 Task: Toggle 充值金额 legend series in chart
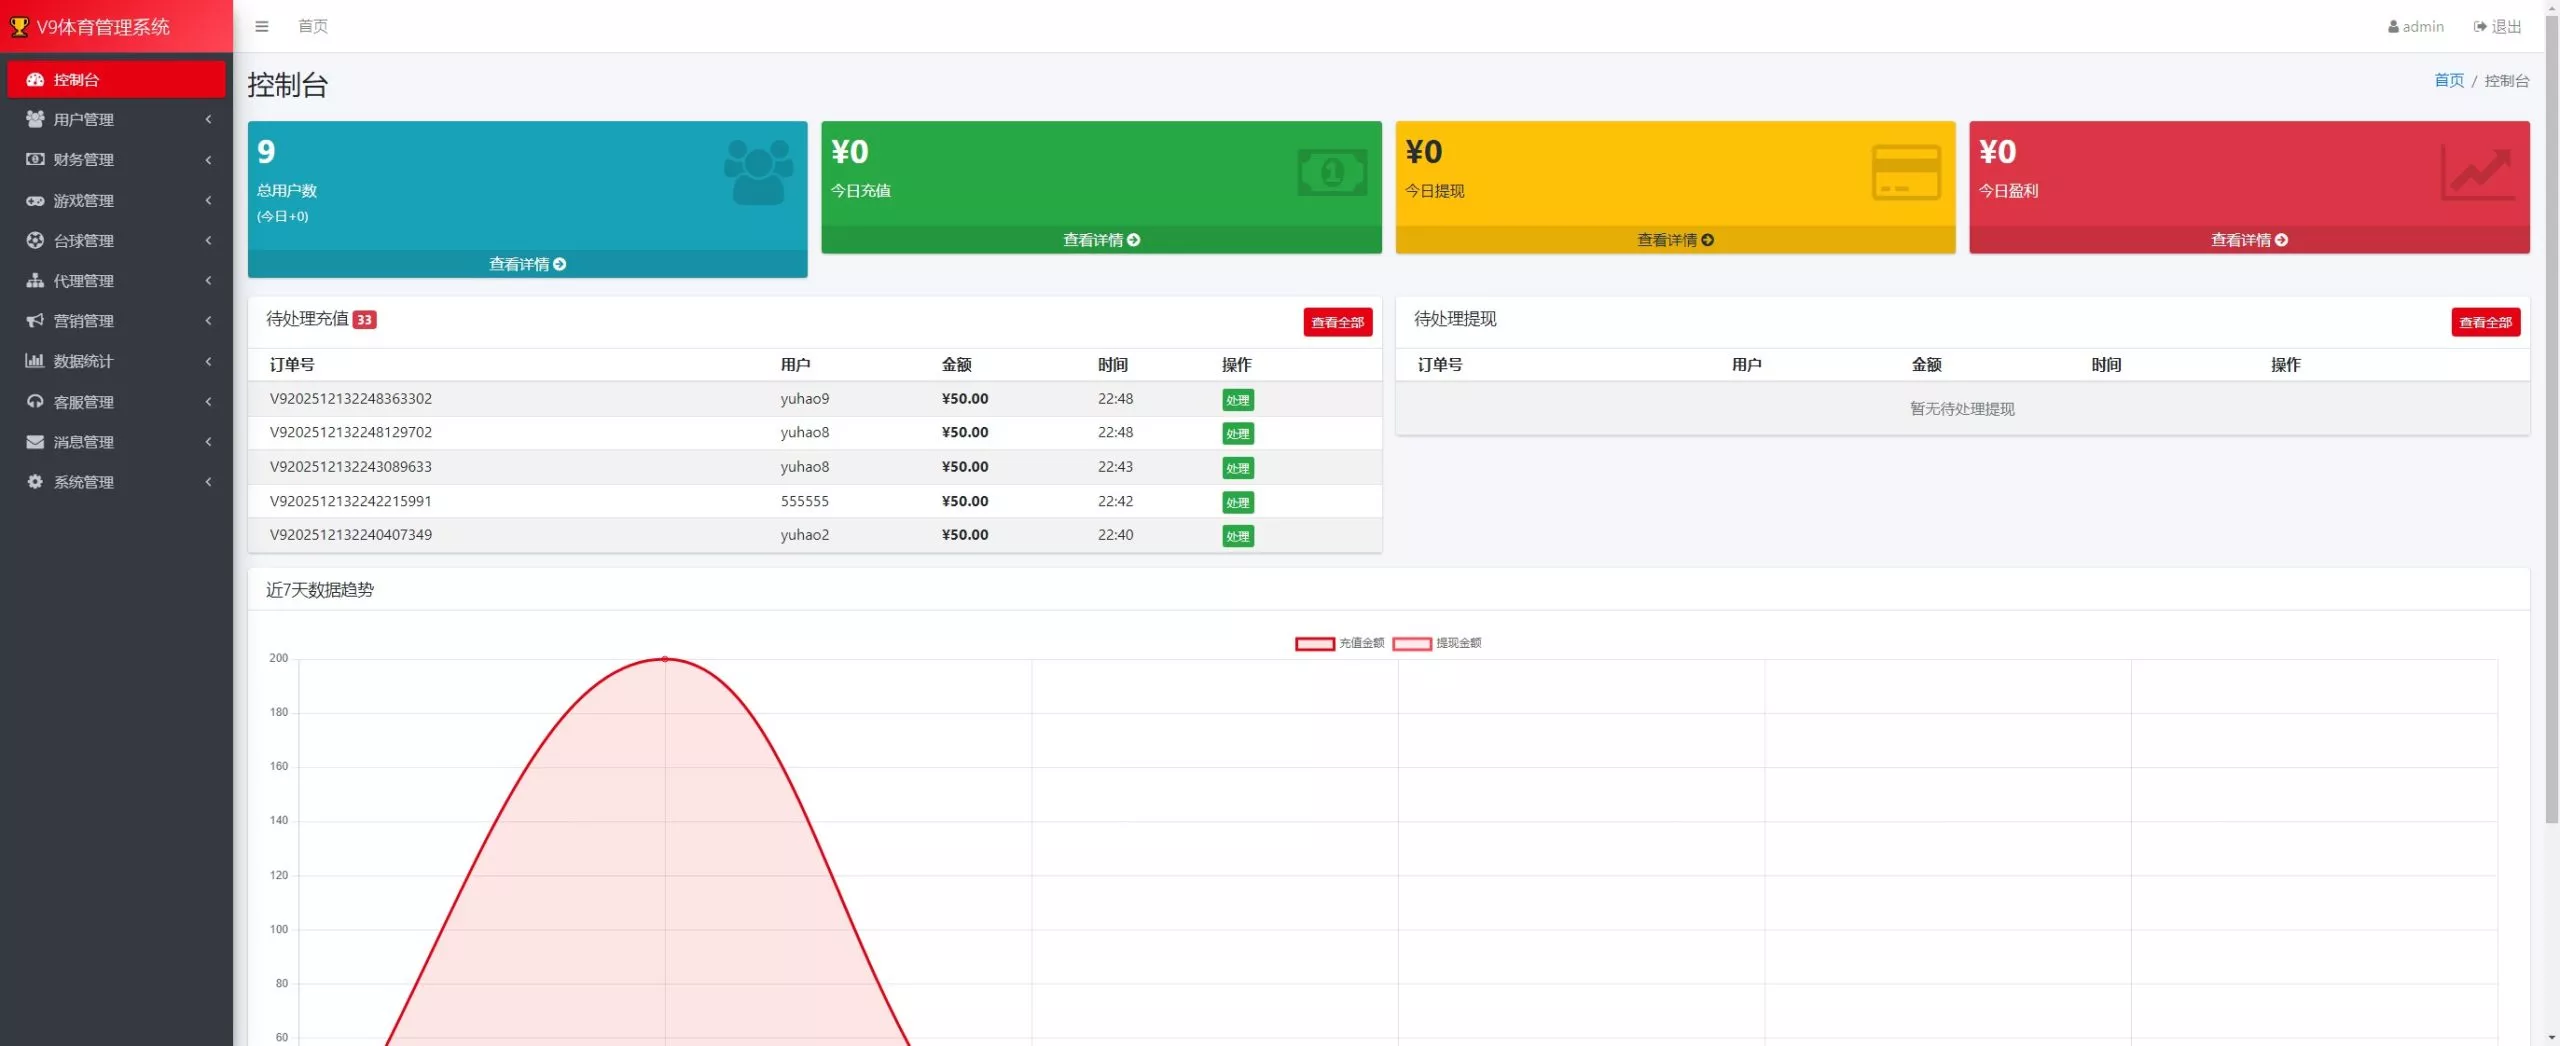(x=1339, y=643)
